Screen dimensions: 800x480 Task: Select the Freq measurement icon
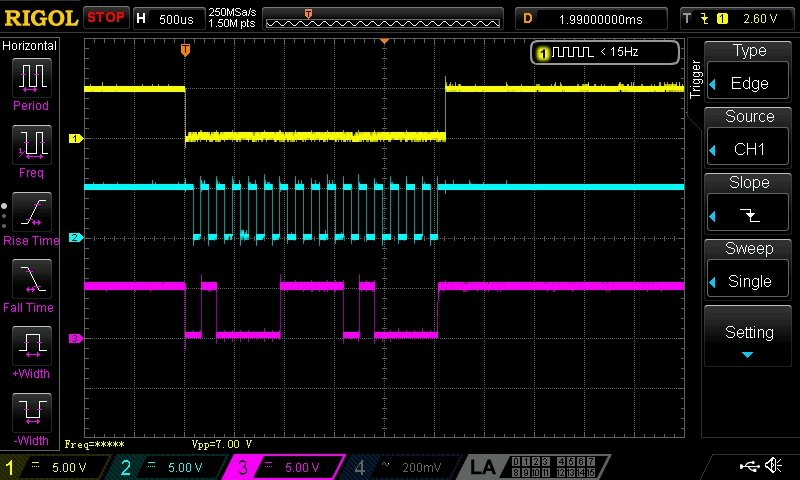(31, 145)
